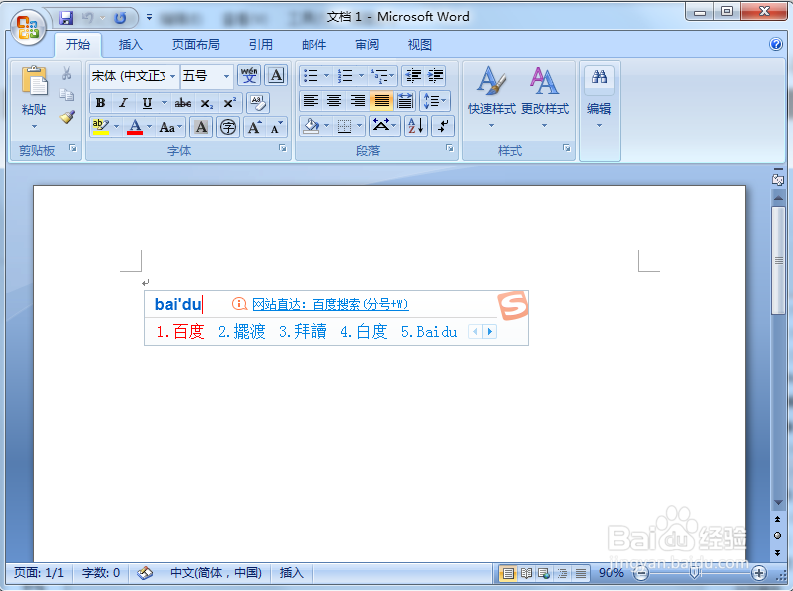Shrink font size with the smaller A
793x591 pixels.
[x=276, y=127]
